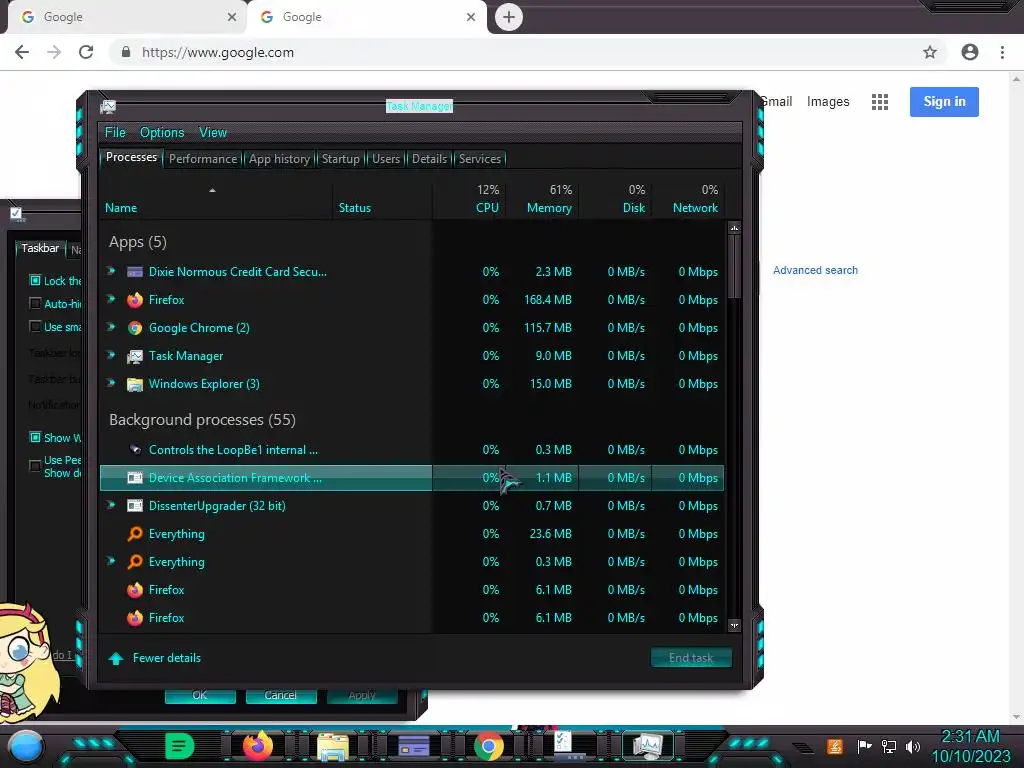Collapse Task Manager with Fewer details

click(x=155, y=658)
